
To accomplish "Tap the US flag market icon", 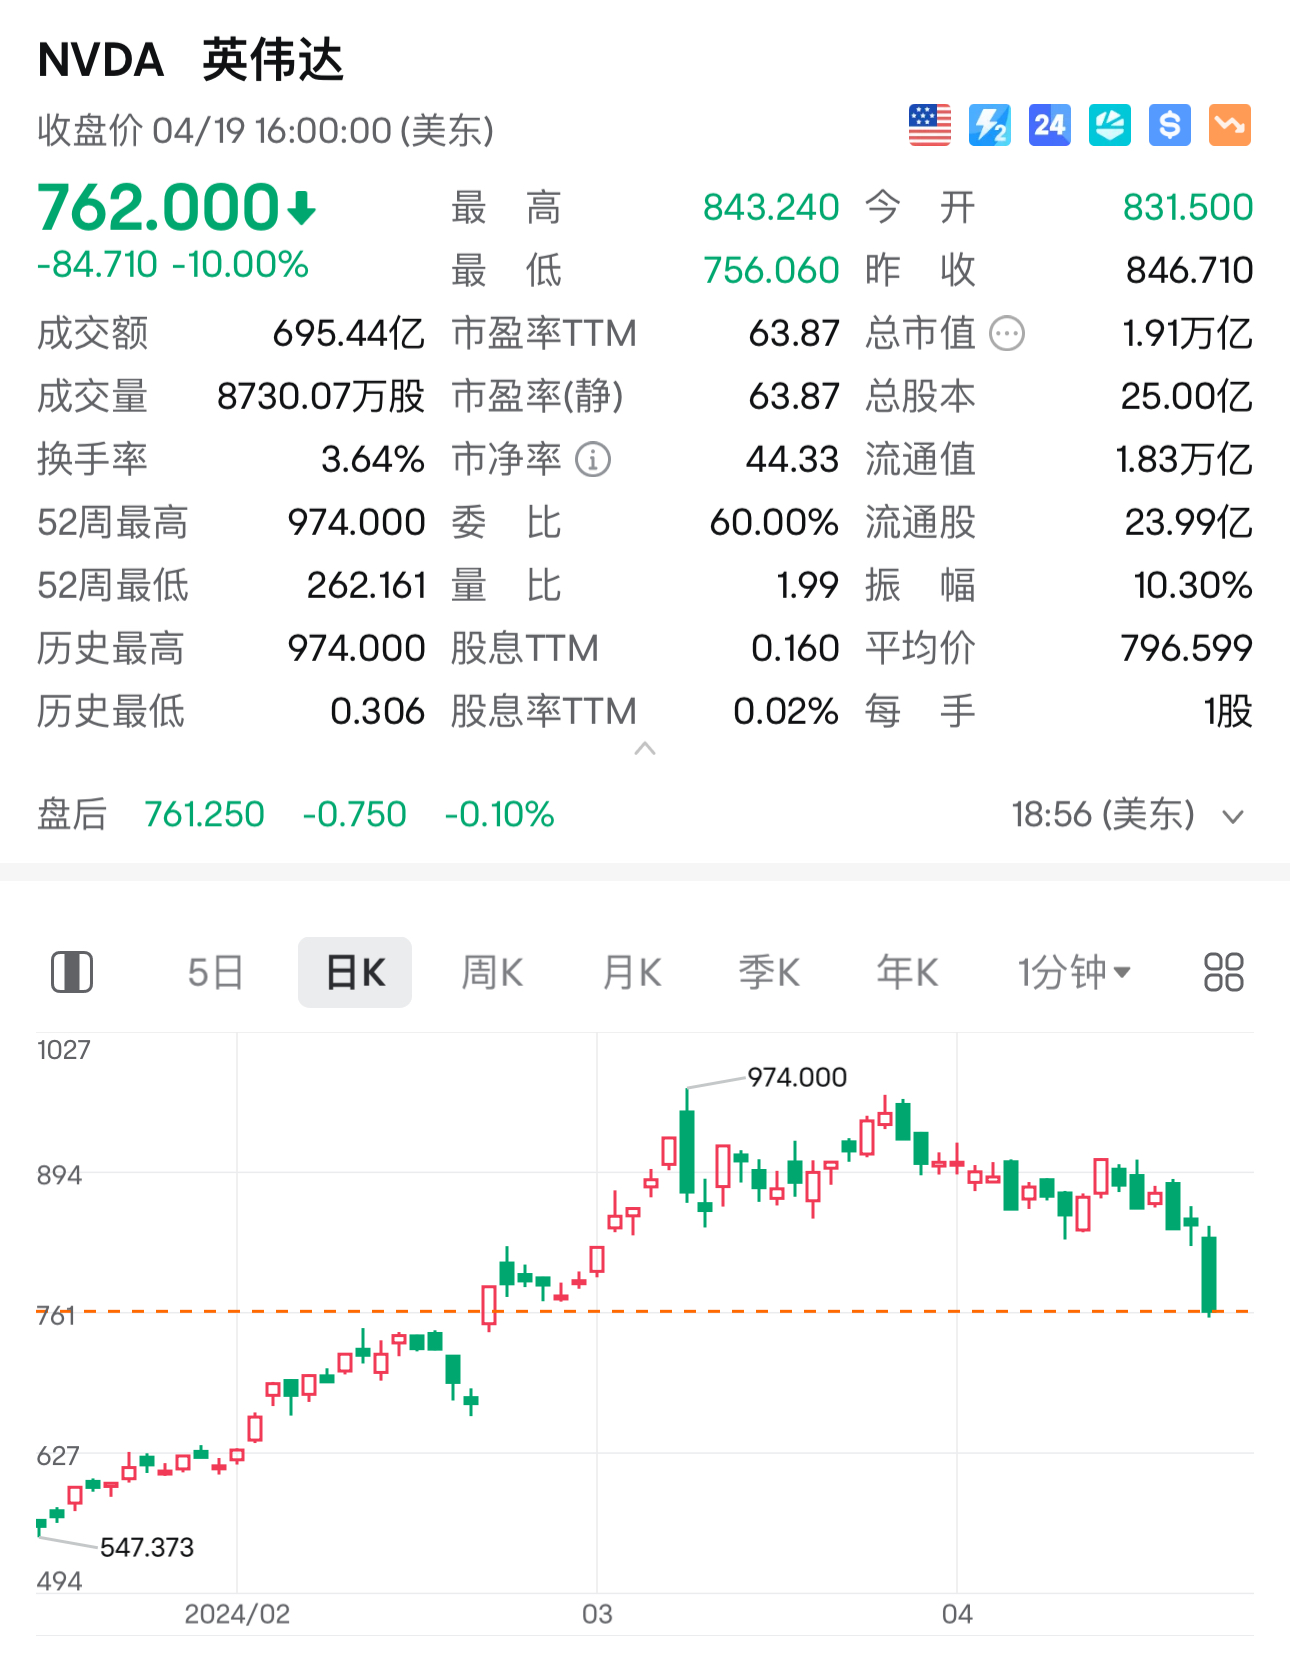I will pos(930,125).
